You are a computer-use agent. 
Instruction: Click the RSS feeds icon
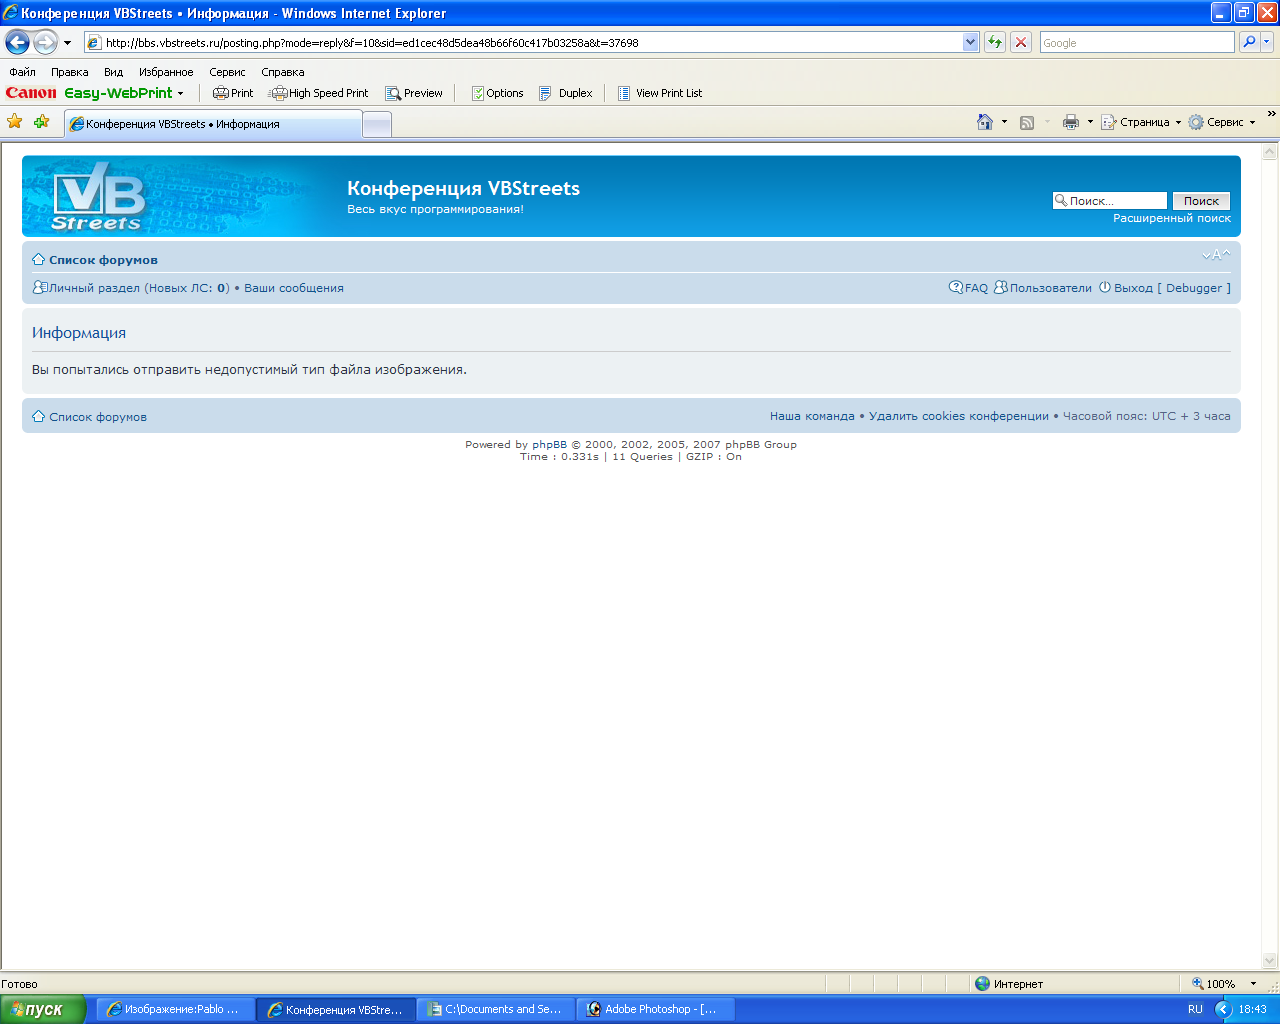[1027, 122]
